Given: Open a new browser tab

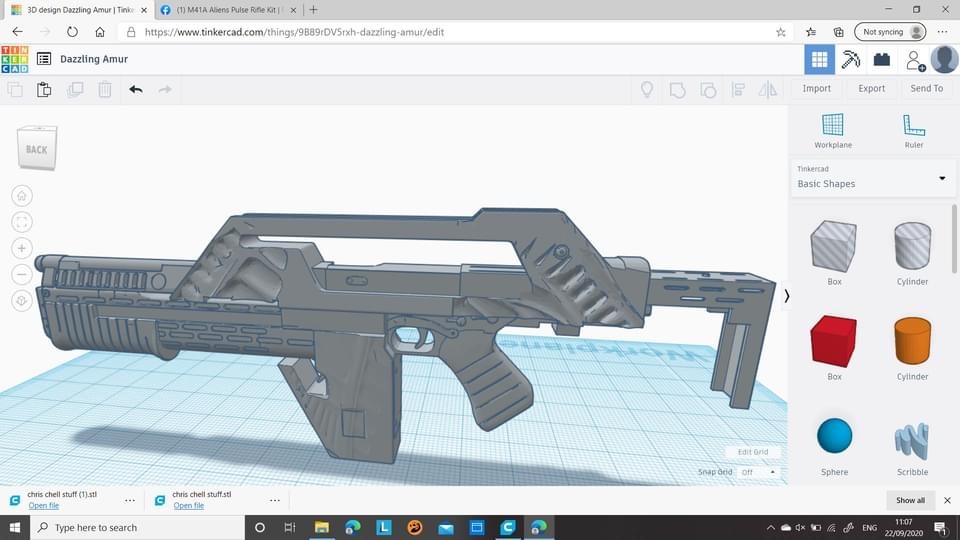Looking at the screenshot, I should pos(313,10).
